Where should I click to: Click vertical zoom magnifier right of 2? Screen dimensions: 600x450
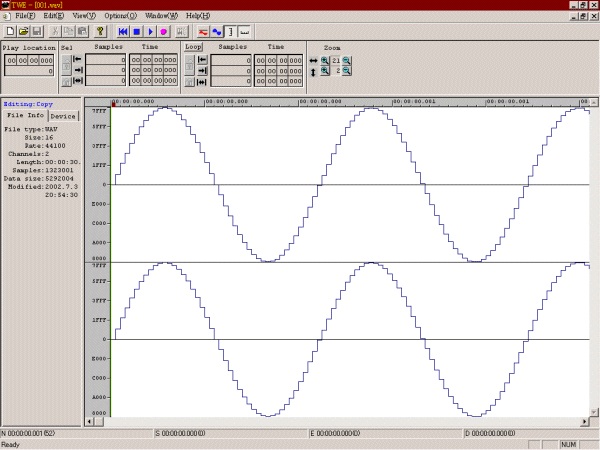click(x=347, y=72)
